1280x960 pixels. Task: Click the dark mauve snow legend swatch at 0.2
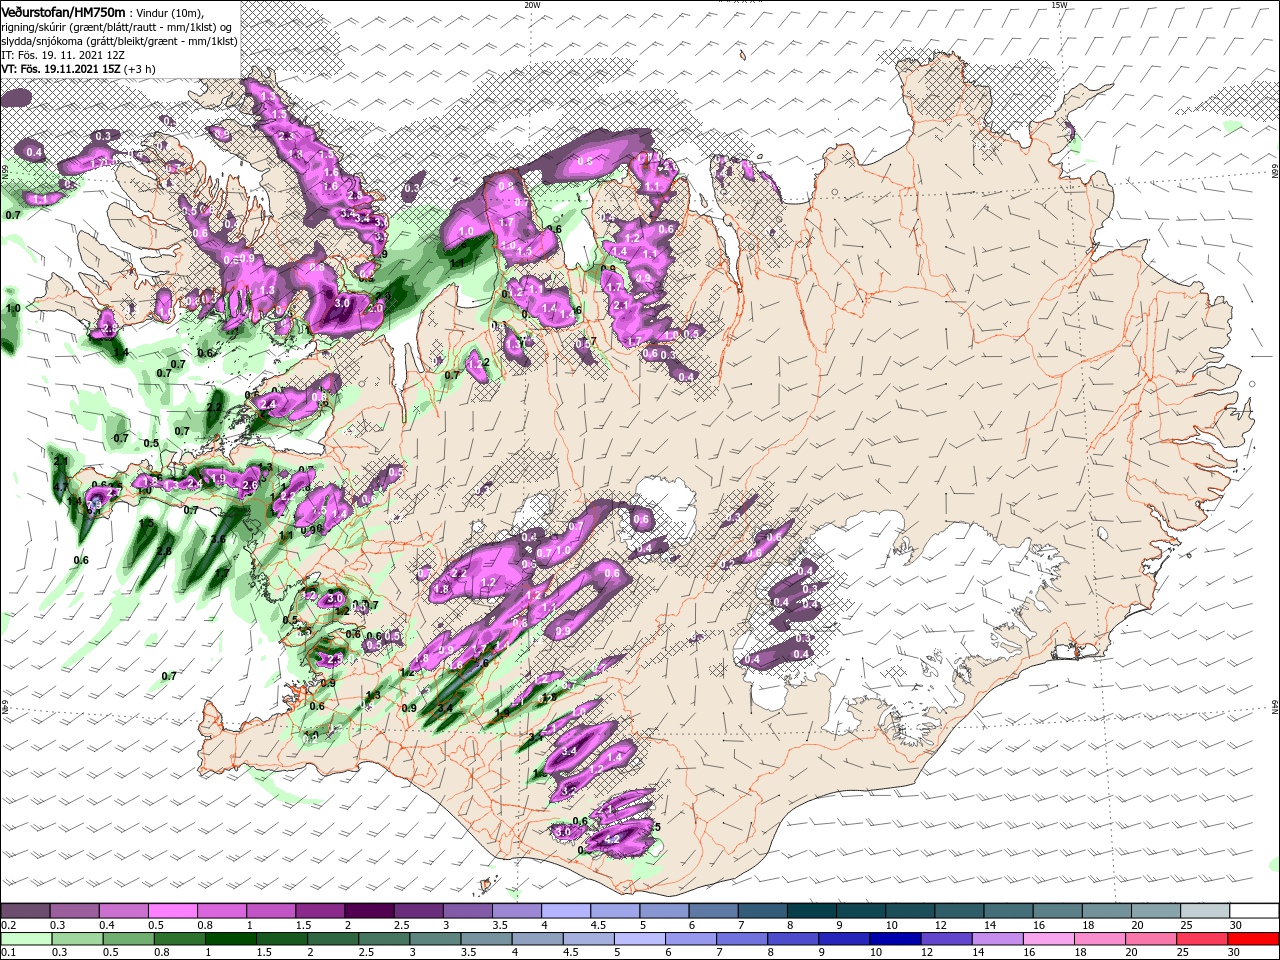tap(25, 911)
